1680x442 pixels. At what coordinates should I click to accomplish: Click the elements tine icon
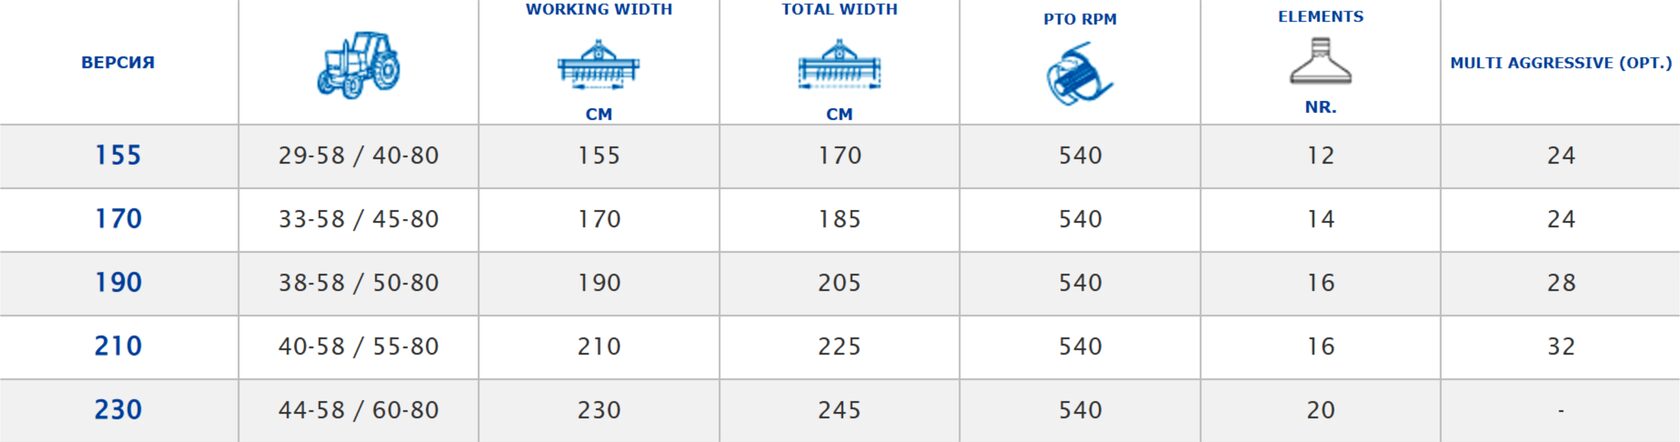(x=1320, y=62)
